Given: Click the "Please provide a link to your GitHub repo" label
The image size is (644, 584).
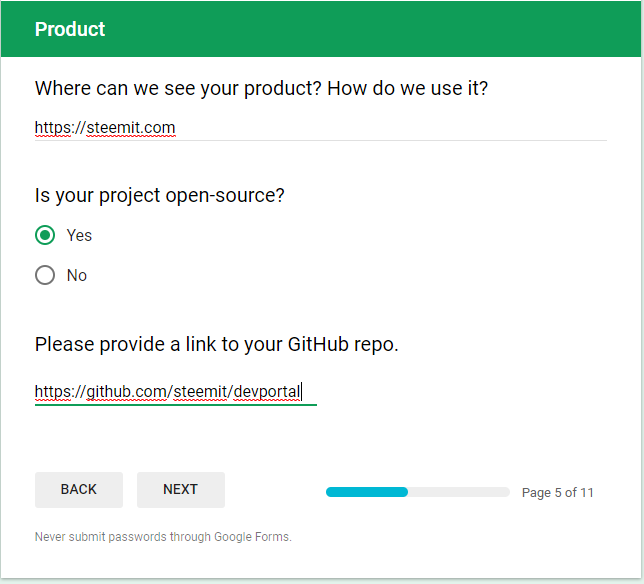Looking at the screenshot, I should coord(216,344).
